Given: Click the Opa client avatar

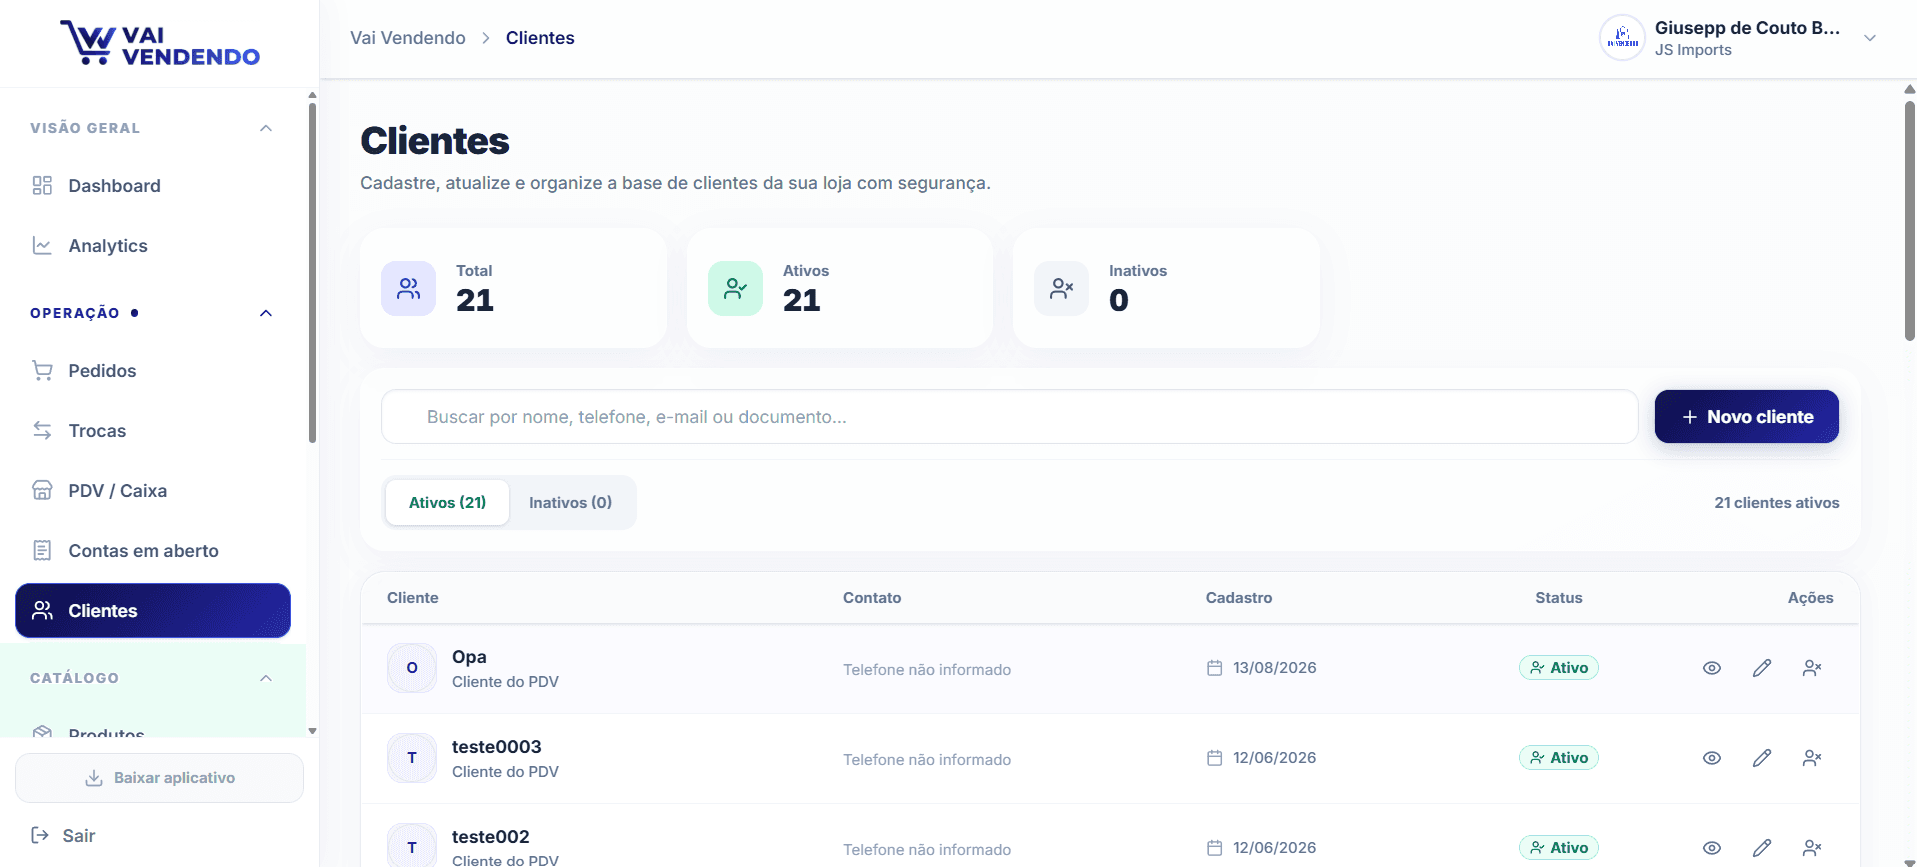Looking at the screenshot, I should [x=412, y=668].
